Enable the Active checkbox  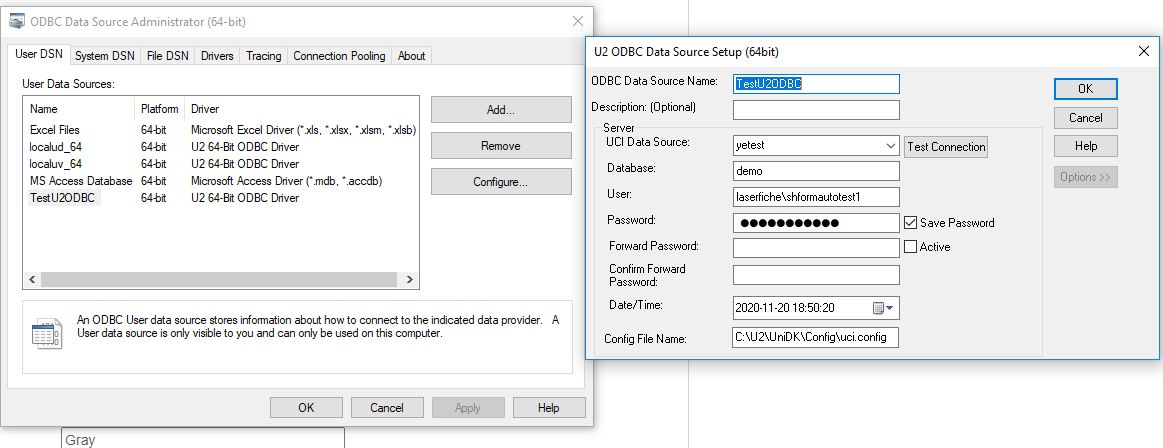point(911,246)
